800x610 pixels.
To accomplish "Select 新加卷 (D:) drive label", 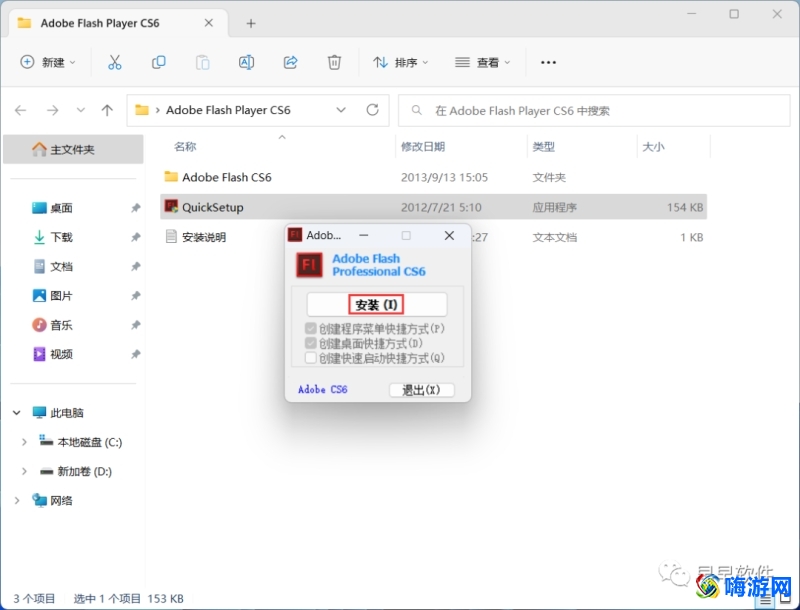I will click(84, 471).
